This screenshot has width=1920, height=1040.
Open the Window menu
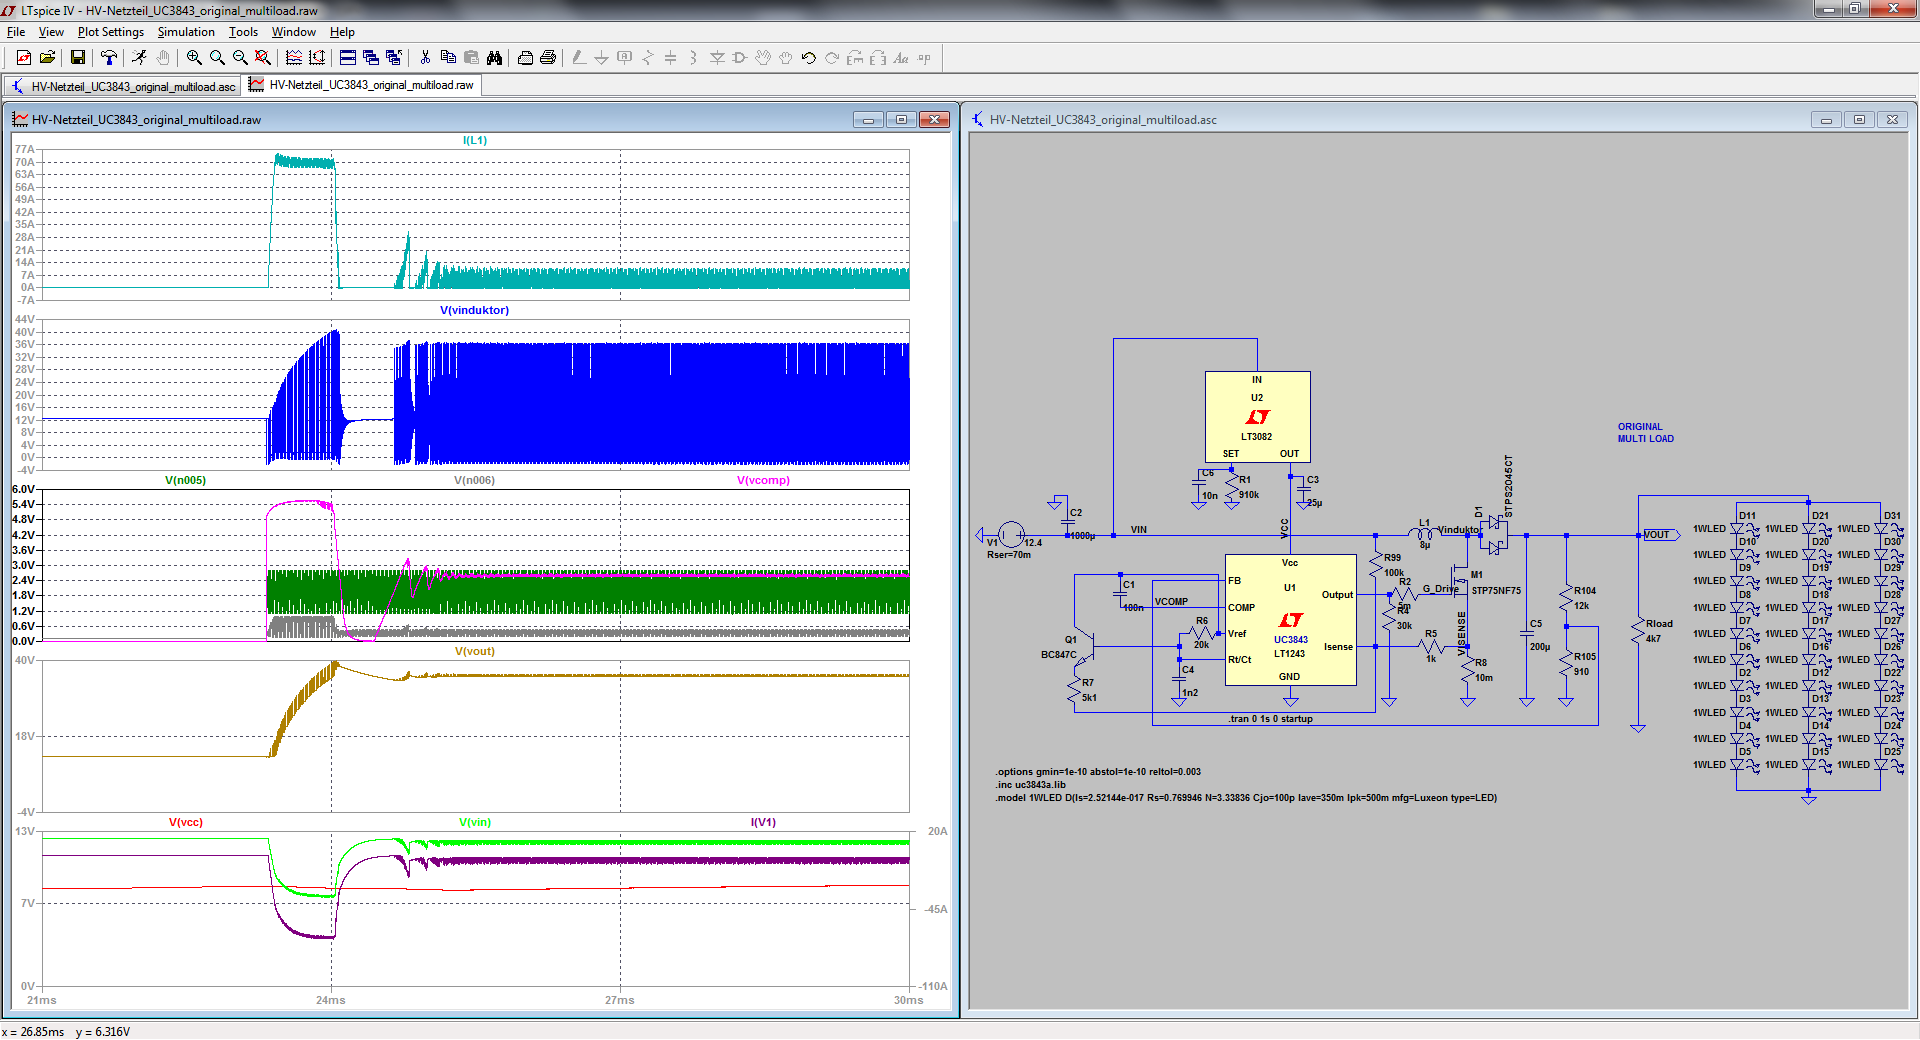pos(294,32)
